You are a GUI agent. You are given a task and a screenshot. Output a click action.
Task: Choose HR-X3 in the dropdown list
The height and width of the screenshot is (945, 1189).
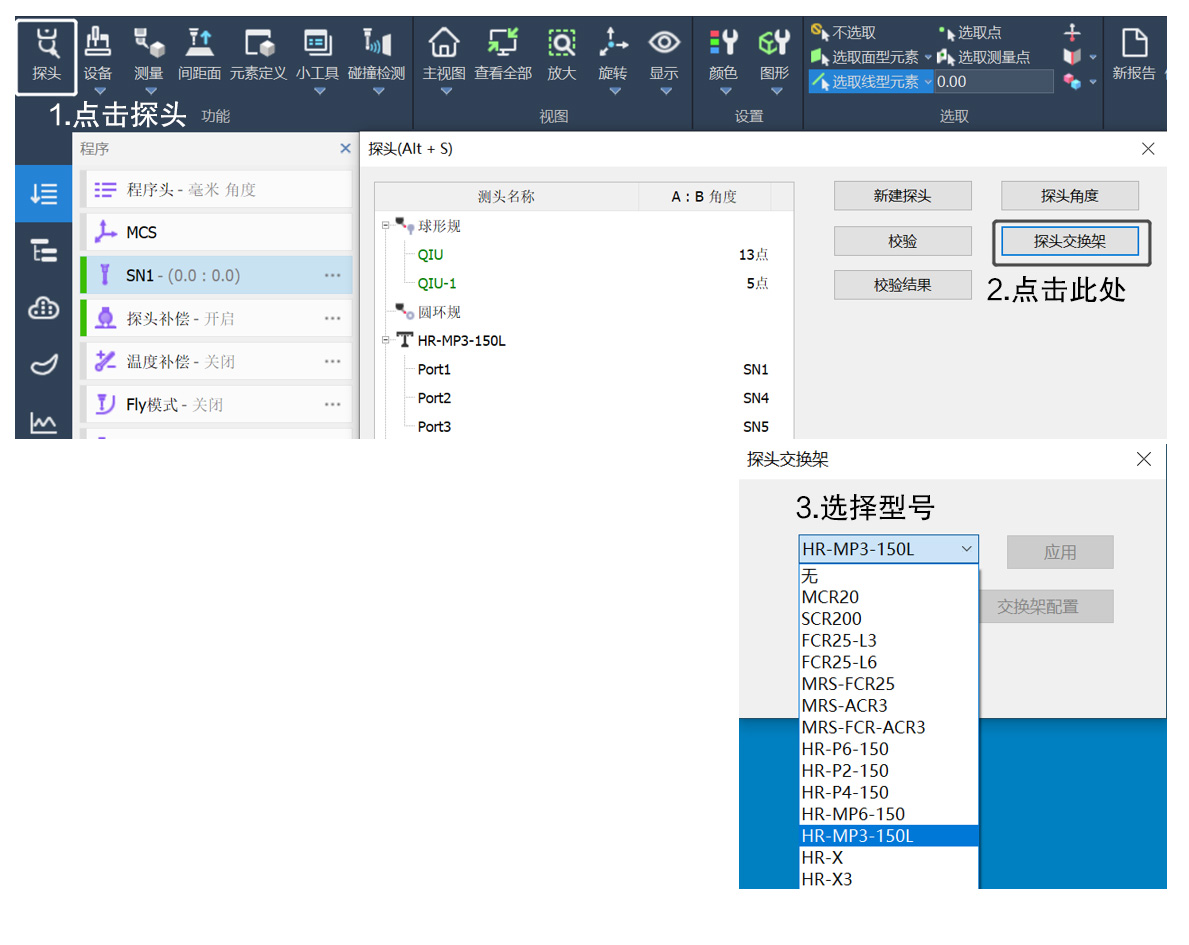tap(827, 879)
